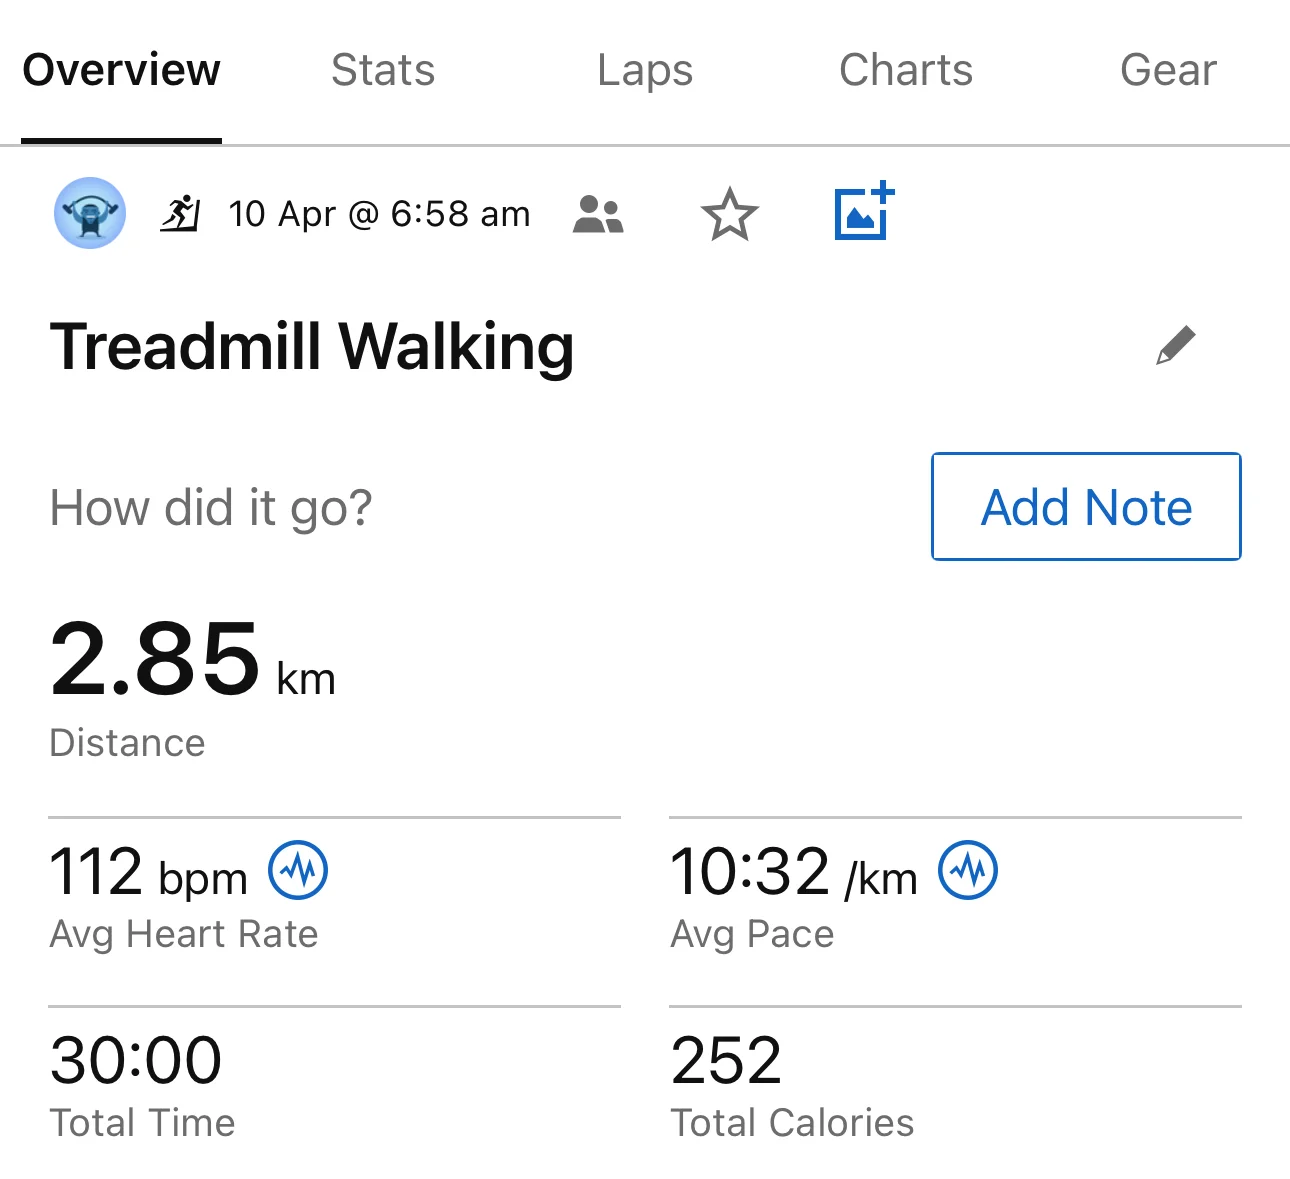Click the add photo icon
The height and width of the screenshot is (1179, 1290).
coord(864,212)
